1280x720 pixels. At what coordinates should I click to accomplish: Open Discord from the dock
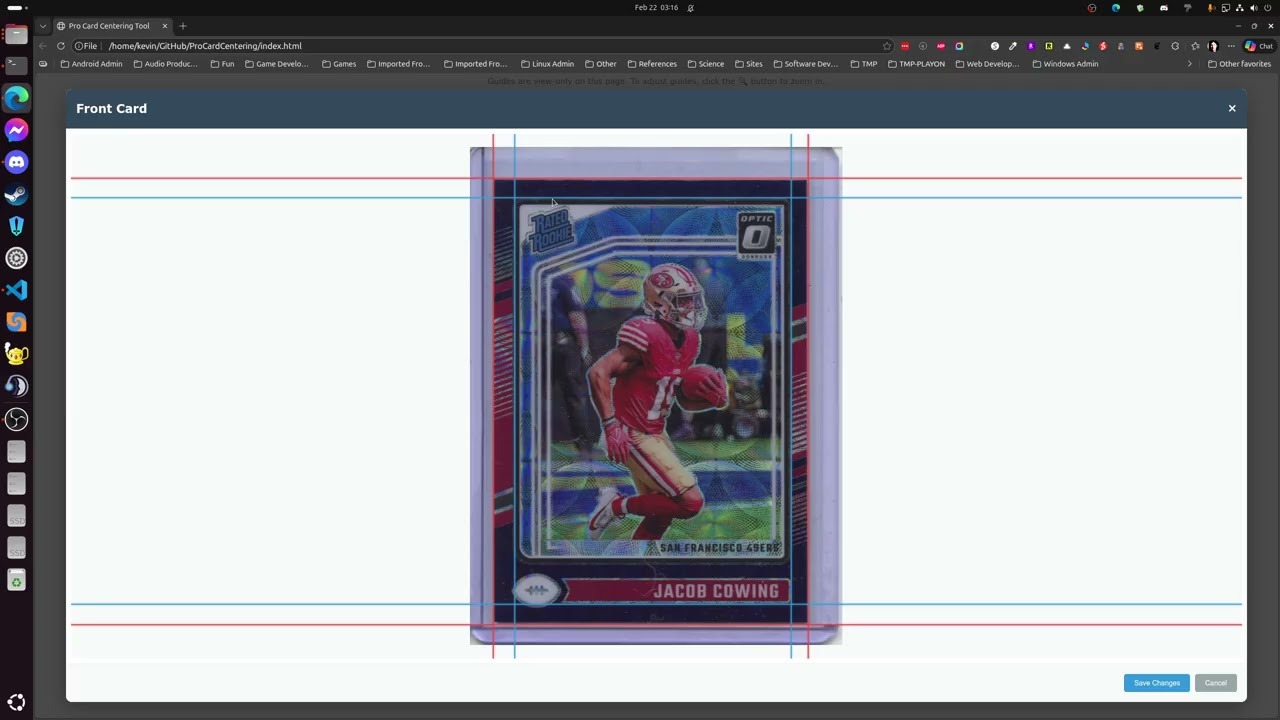16,162
